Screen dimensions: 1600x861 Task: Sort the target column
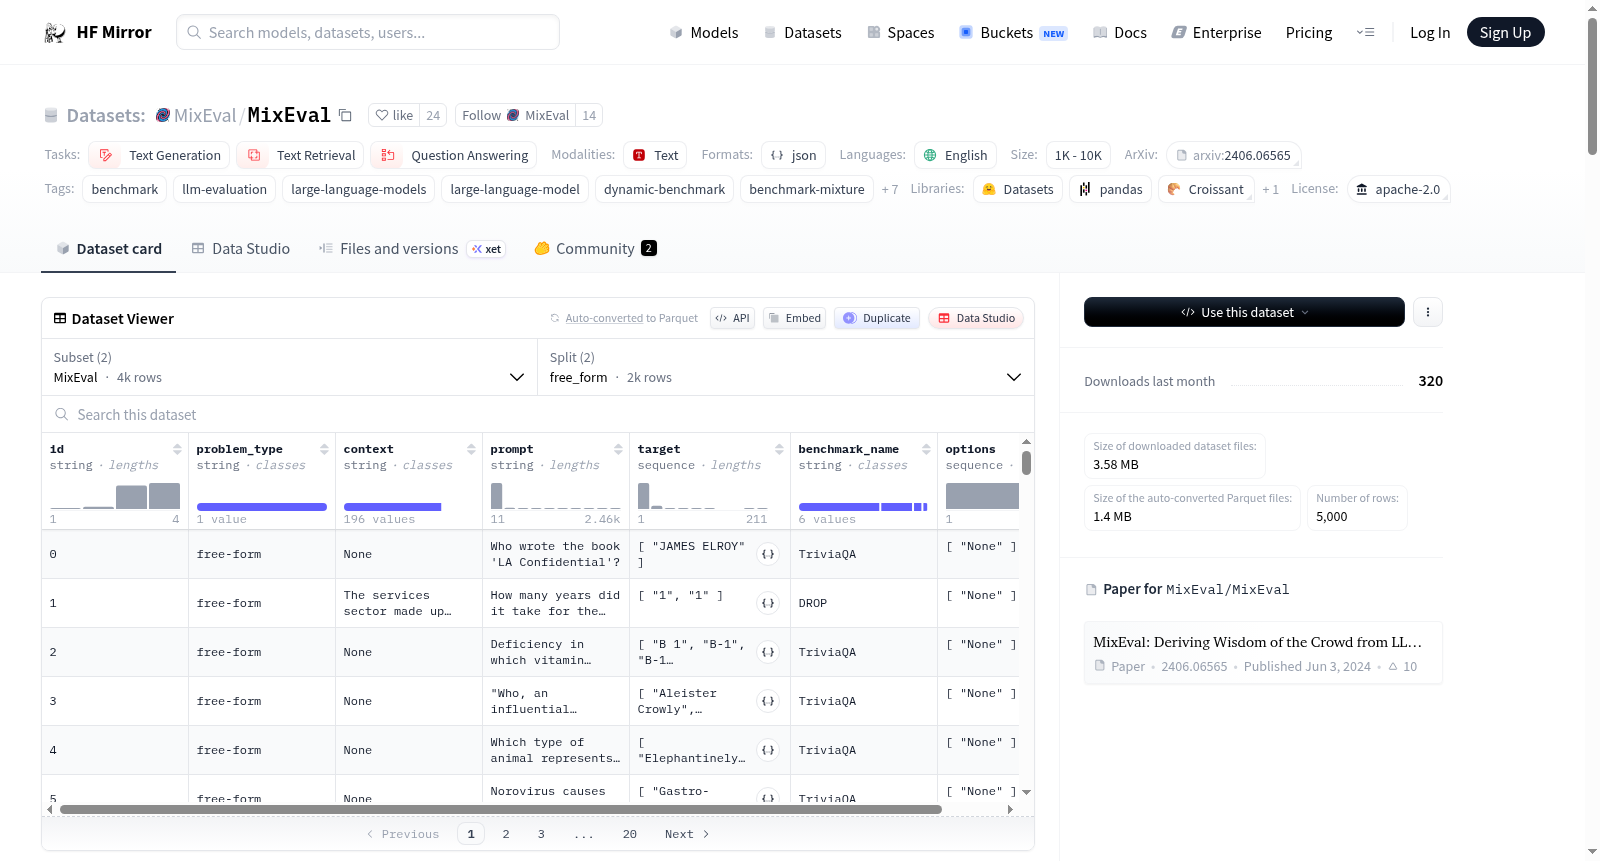(779, 449)
